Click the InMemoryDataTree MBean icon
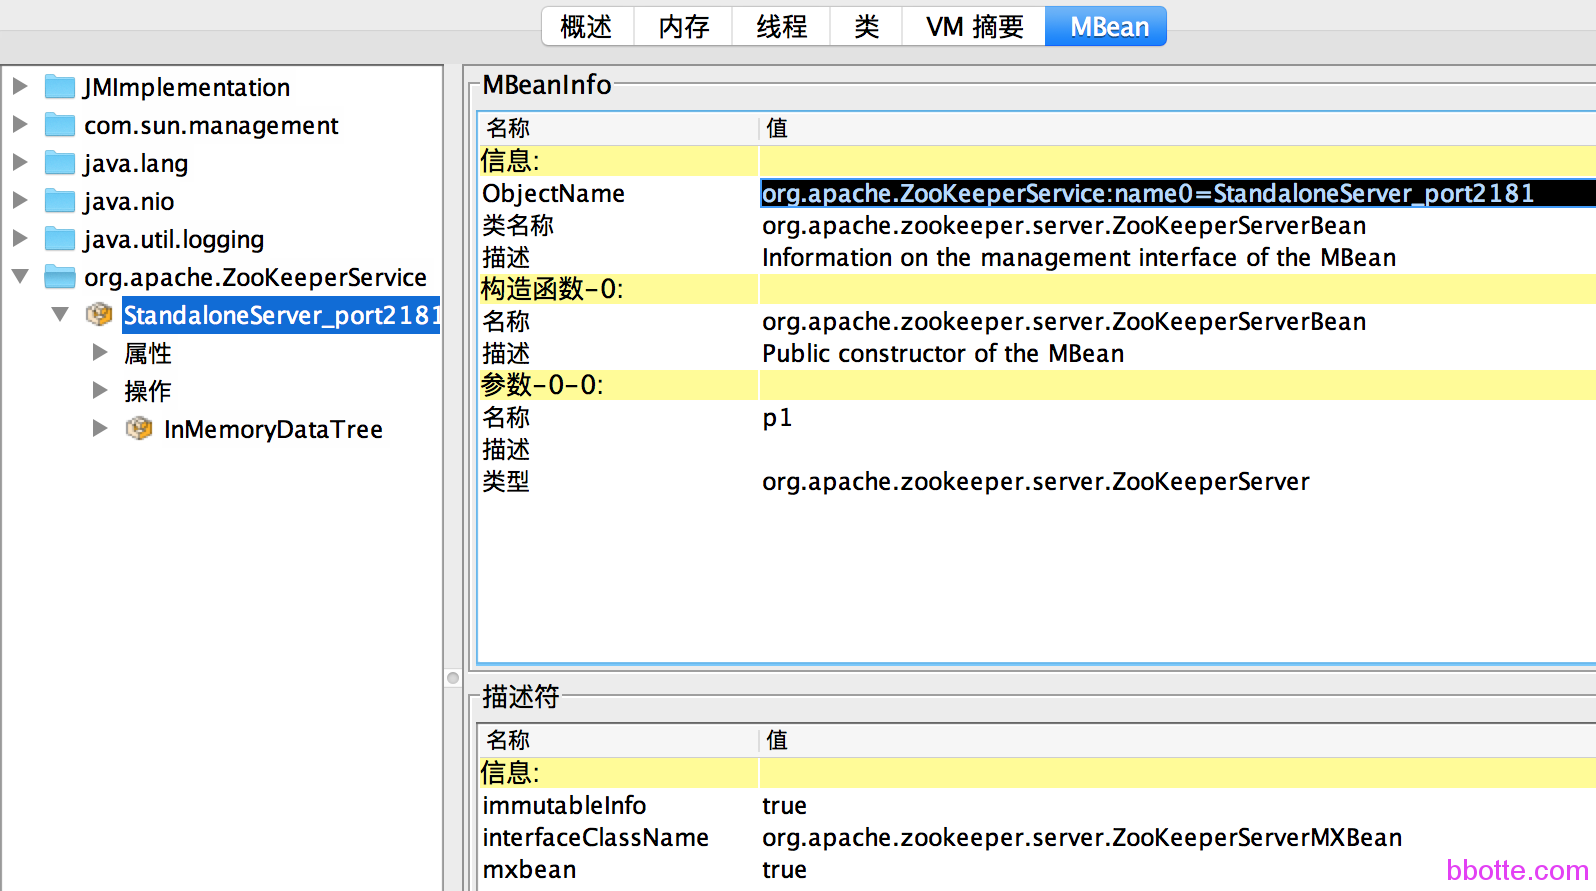The width and height of the screenshot is (1596, 891). click(x=139, y=429)
